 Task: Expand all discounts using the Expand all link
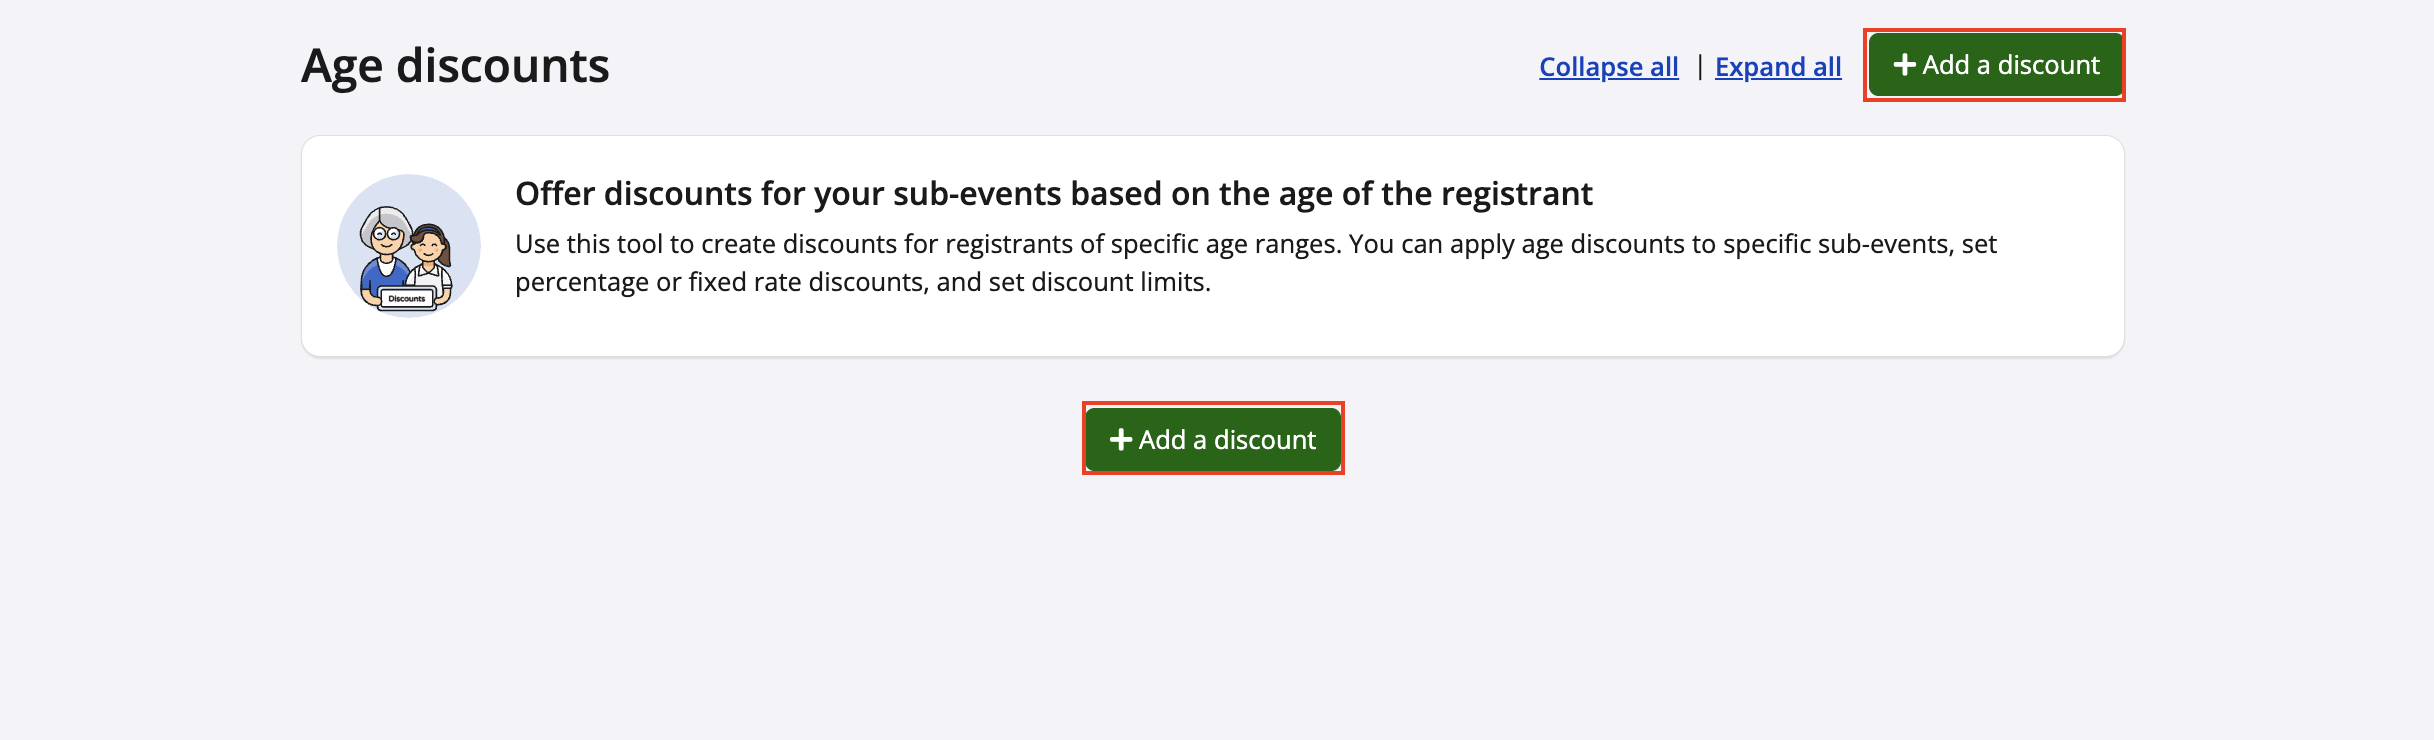pos(1778,67)
